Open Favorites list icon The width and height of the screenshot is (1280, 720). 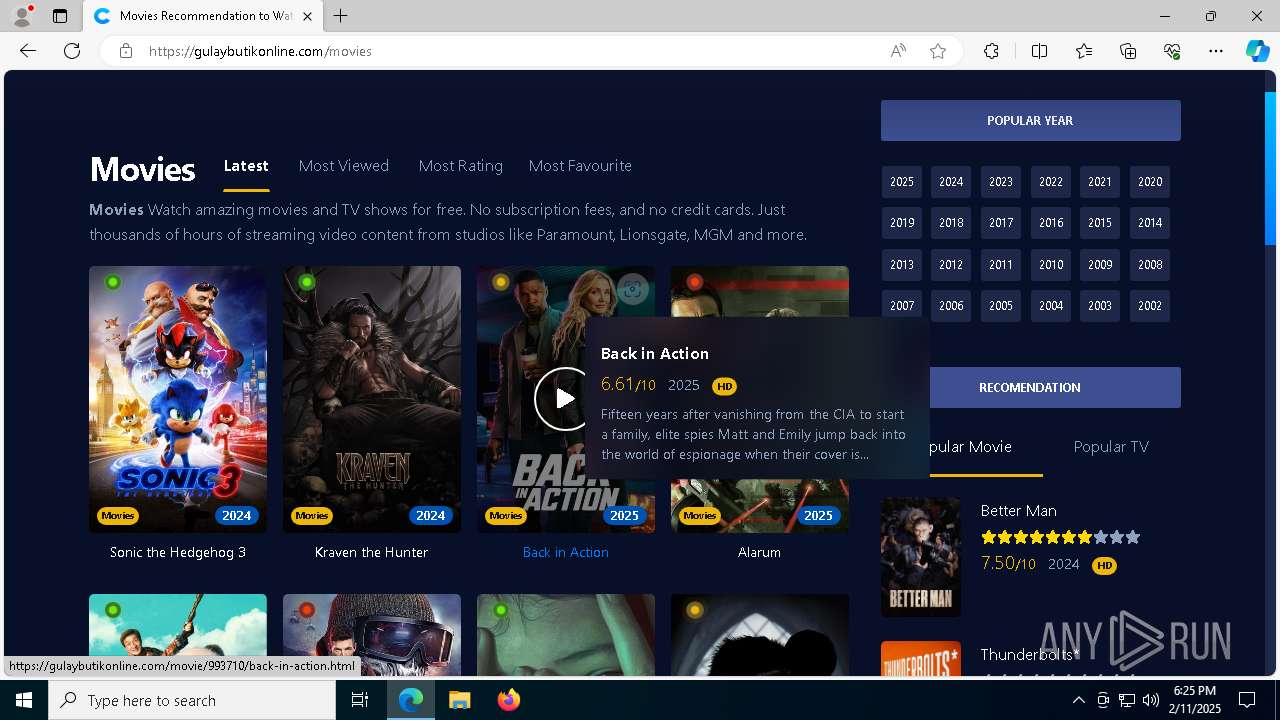(1084, 51)
